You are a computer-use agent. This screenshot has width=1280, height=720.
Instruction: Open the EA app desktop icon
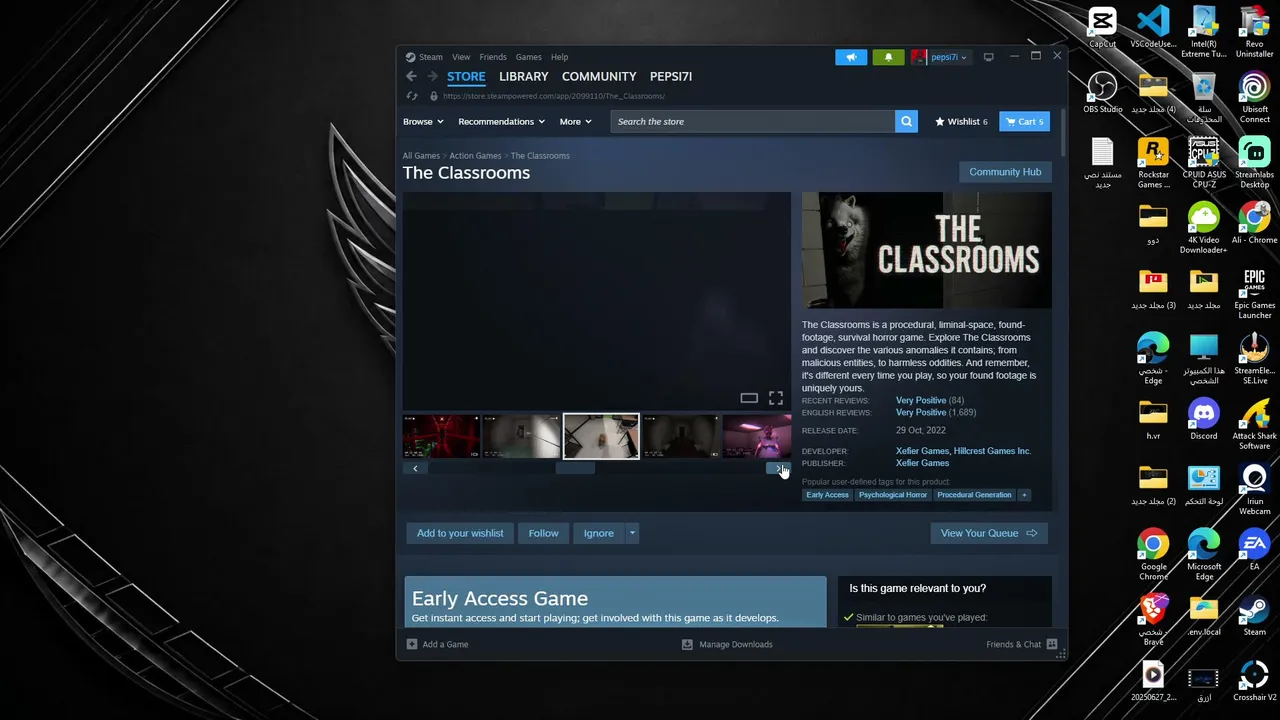click(1255, 550)
